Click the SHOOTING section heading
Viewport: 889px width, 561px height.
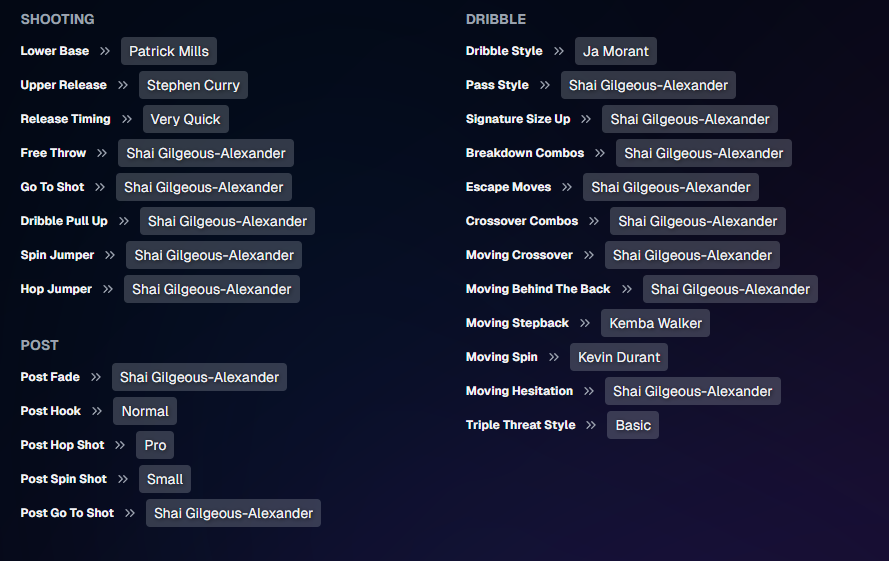point(58,19)
